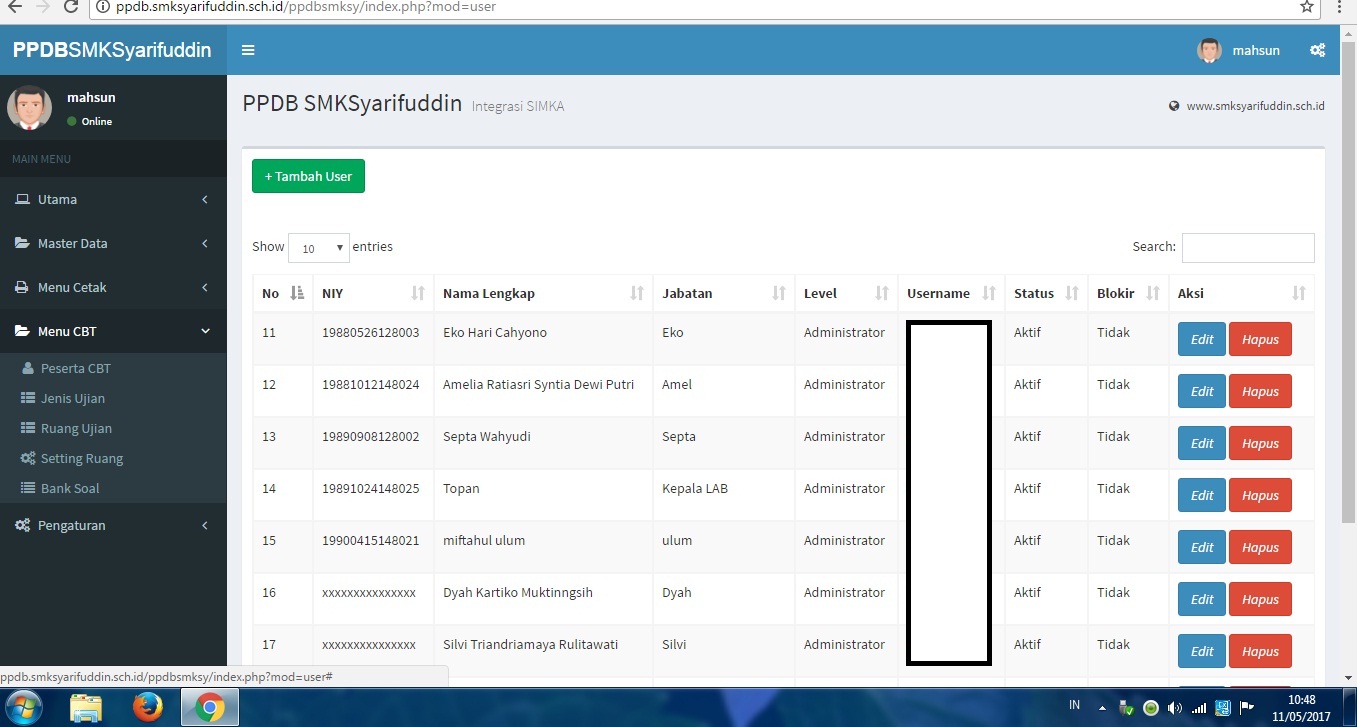Collapse the Menu CBT sidebar section

pyautogui.click(x=113, y=331)
